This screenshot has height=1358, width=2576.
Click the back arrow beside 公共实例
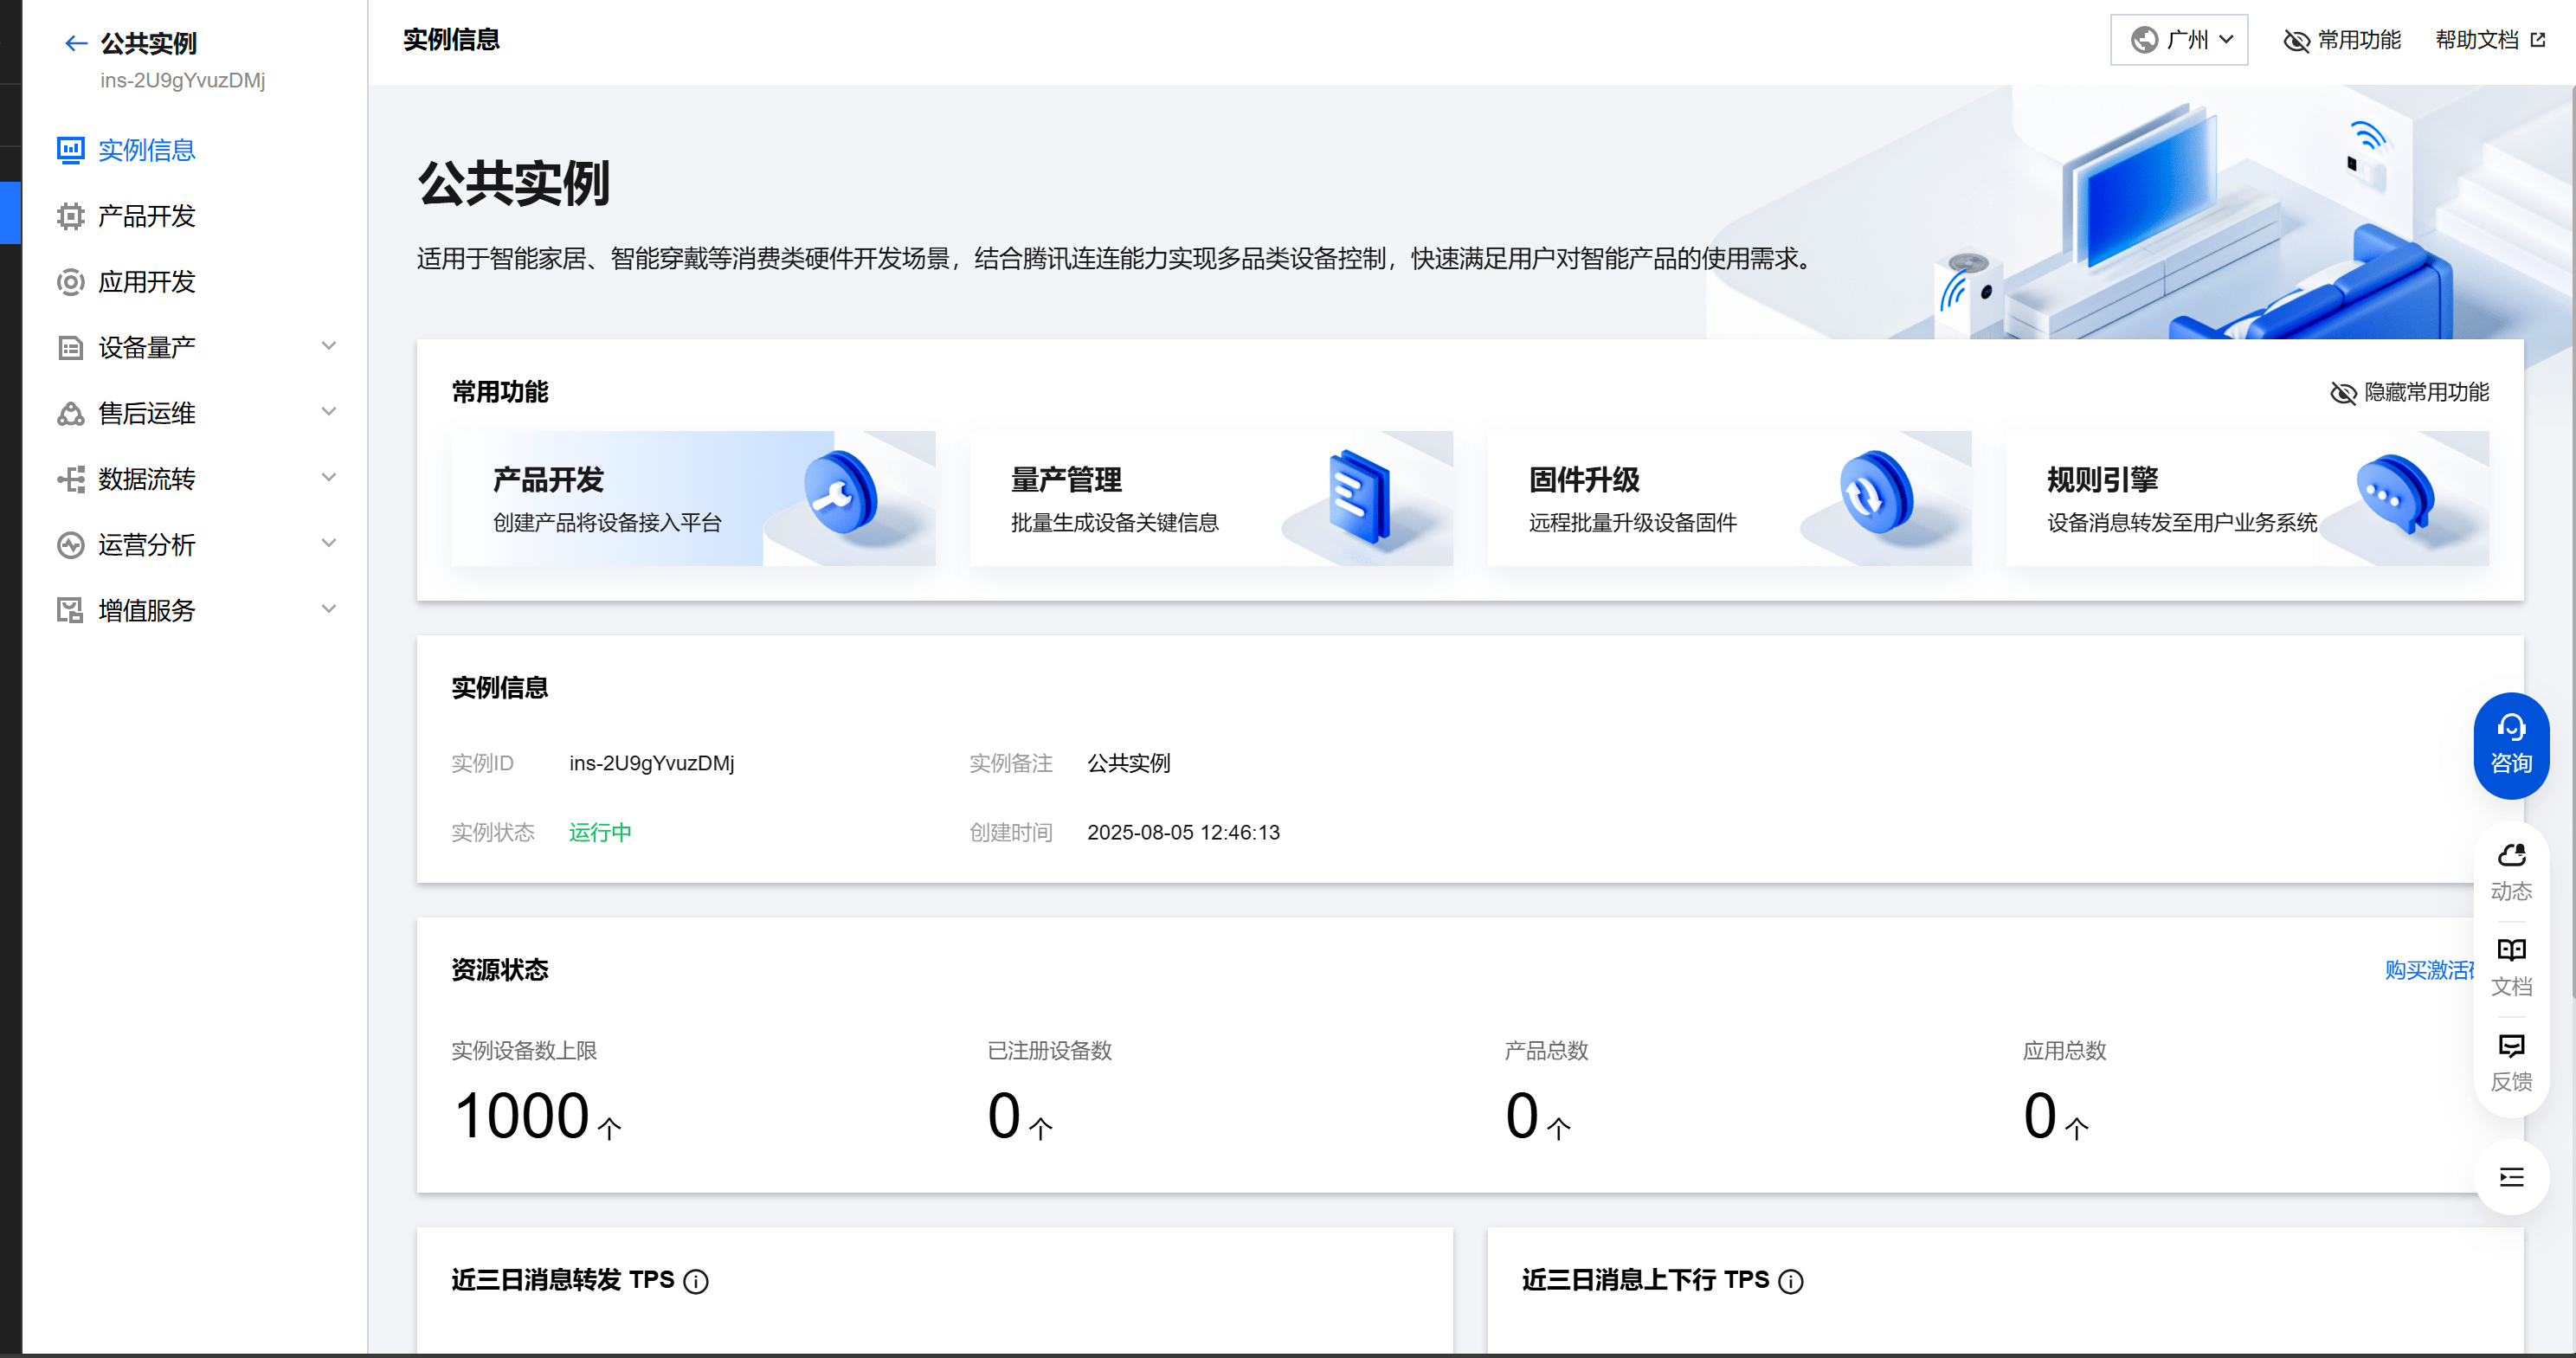click(x=75, y=43)
